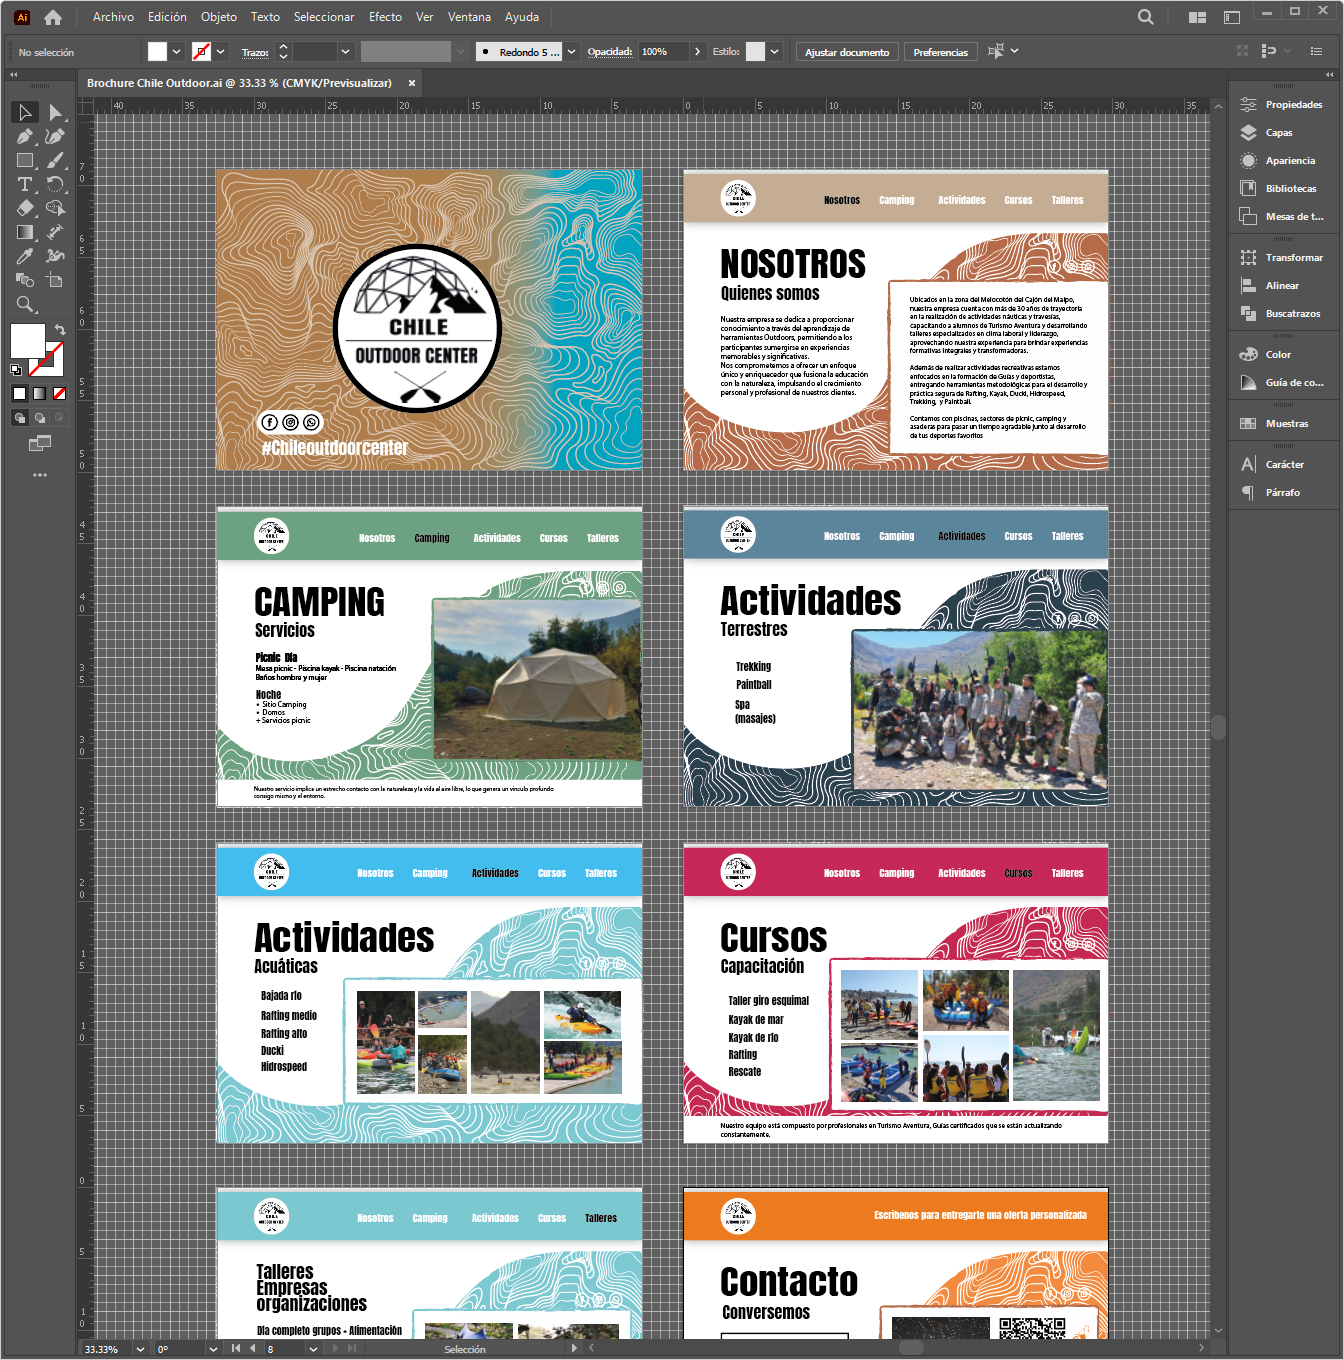Viewport: 1344px width, 1360px height.
Task: Open the Edit Toolbar three-dots button
Action: point(40,475)
